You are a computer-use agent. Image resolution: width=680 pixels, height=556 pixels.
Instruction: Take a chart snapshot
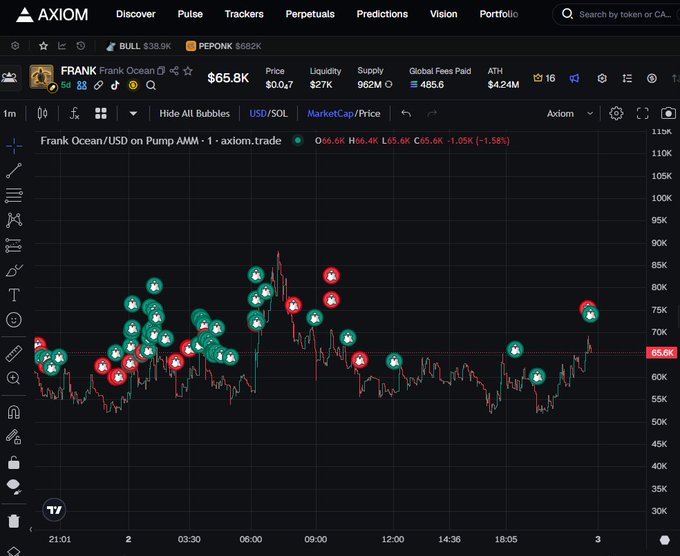coord(668,114)
